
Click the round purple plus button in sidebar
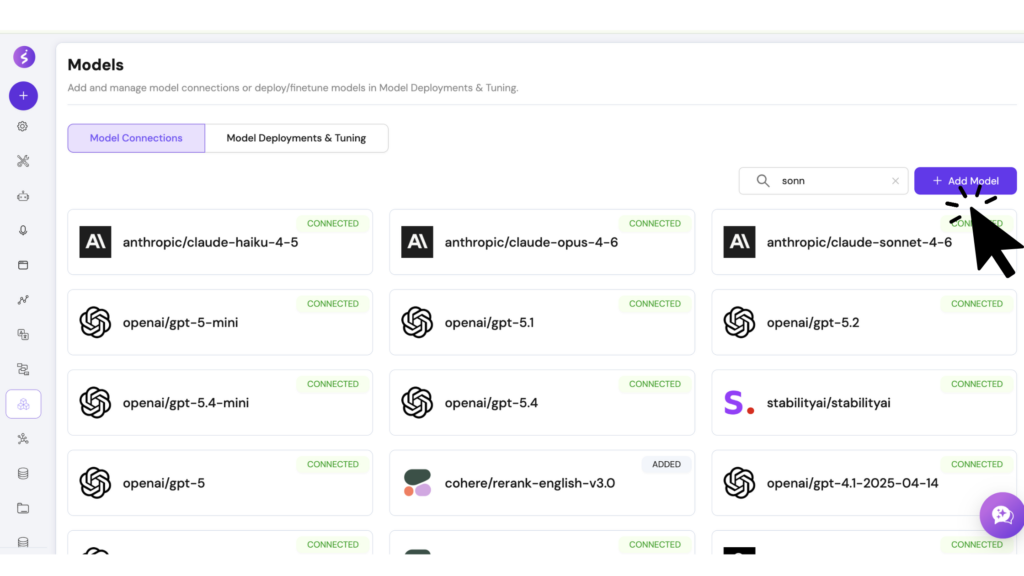click(24, 96)
